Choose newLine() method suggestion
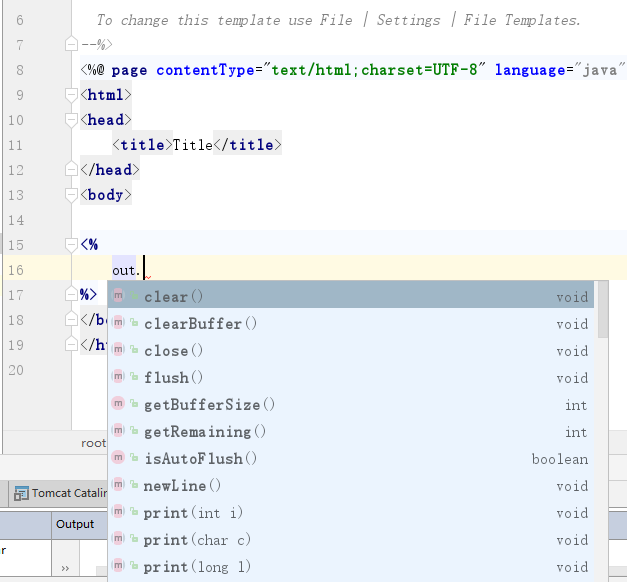The image size is (627, 582). click(x=351, y=486)
